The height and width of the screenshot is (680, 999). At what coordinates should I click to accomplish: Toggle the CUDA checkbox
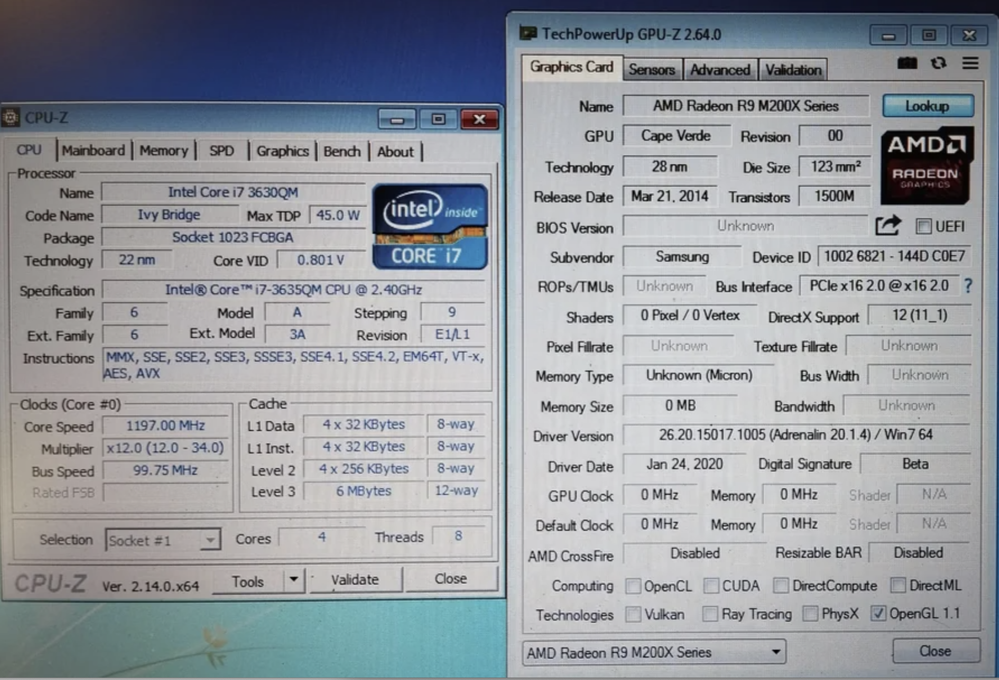tap(711, 585)
